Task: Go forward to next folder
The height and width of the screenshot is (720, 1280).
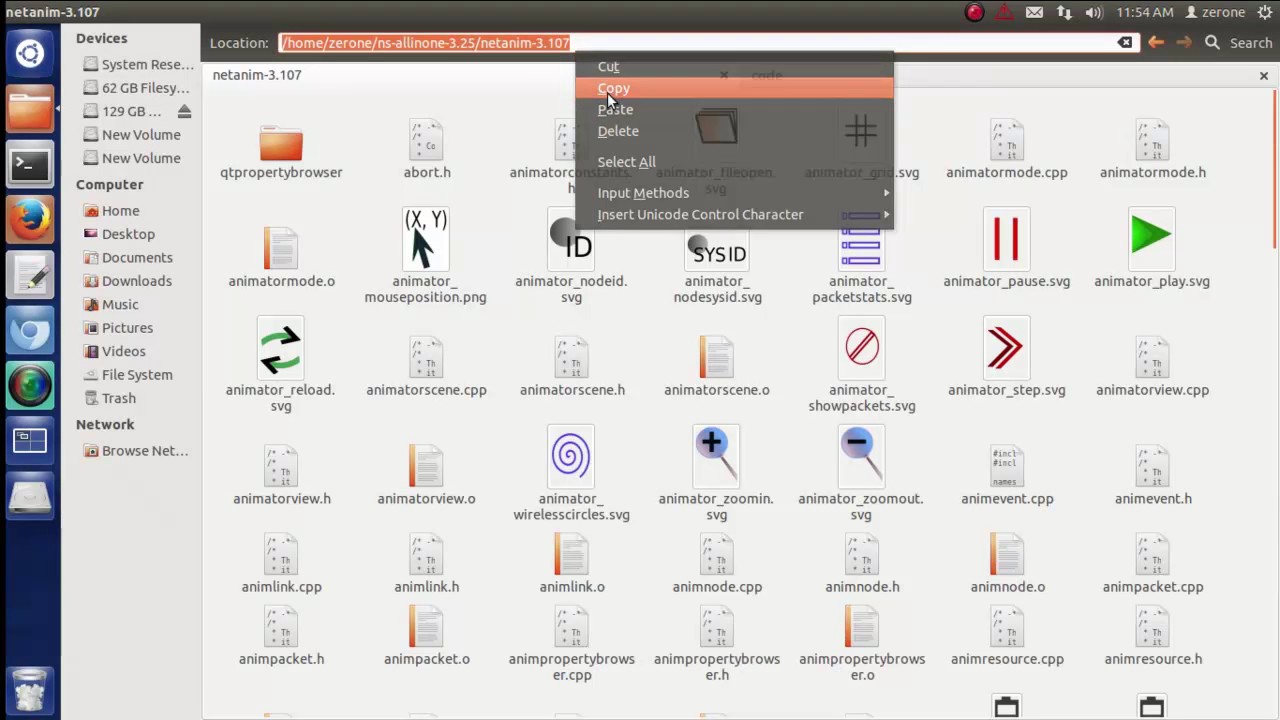Action: pos(1184,43)
